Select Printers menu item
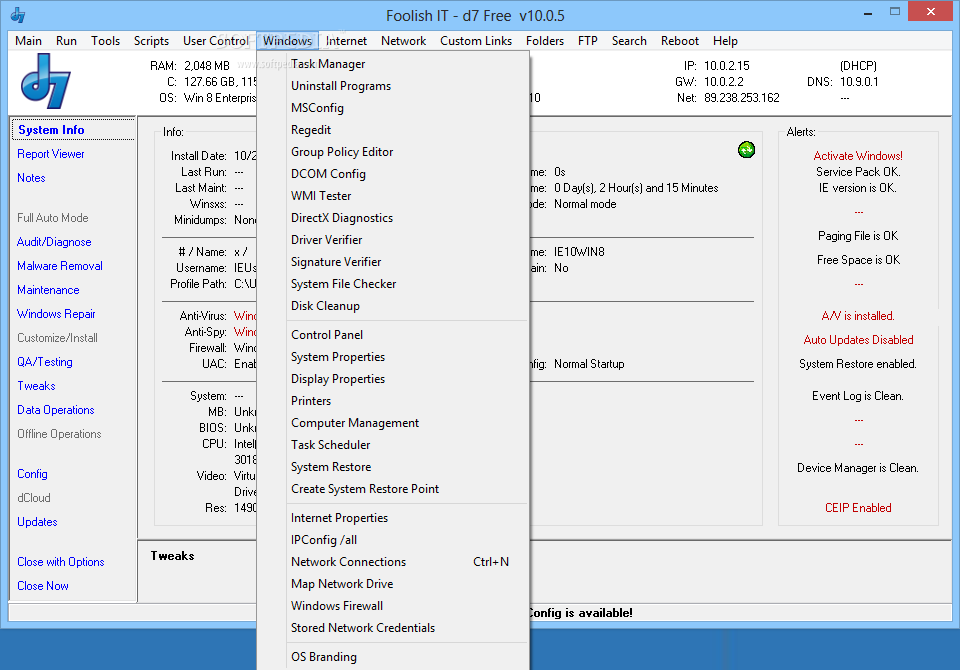The image size is (960, 670). click(x=393, y=401)
